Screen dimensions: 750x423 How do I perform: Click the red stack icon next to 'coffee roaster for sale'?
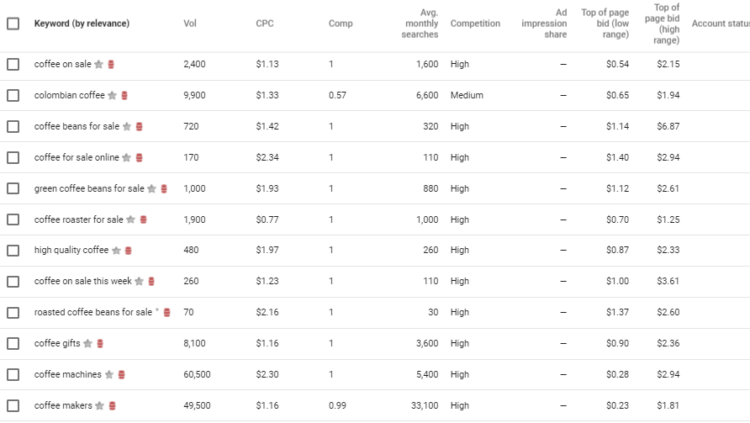(x=143, y=220)
